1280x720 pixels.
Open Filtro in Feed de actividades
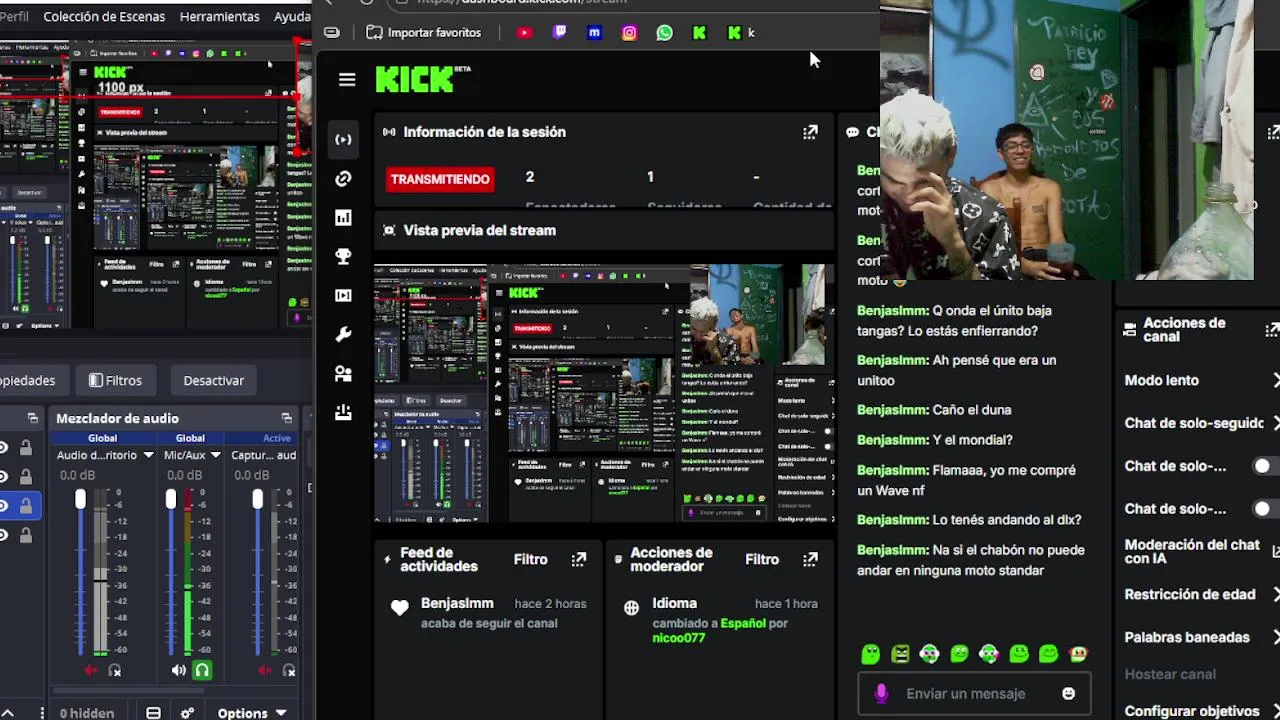point(530,560)
